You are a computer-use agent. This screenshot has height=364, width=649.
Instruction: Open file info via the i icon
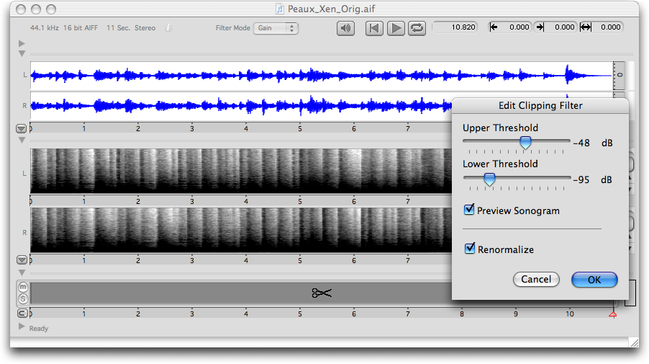168,28
